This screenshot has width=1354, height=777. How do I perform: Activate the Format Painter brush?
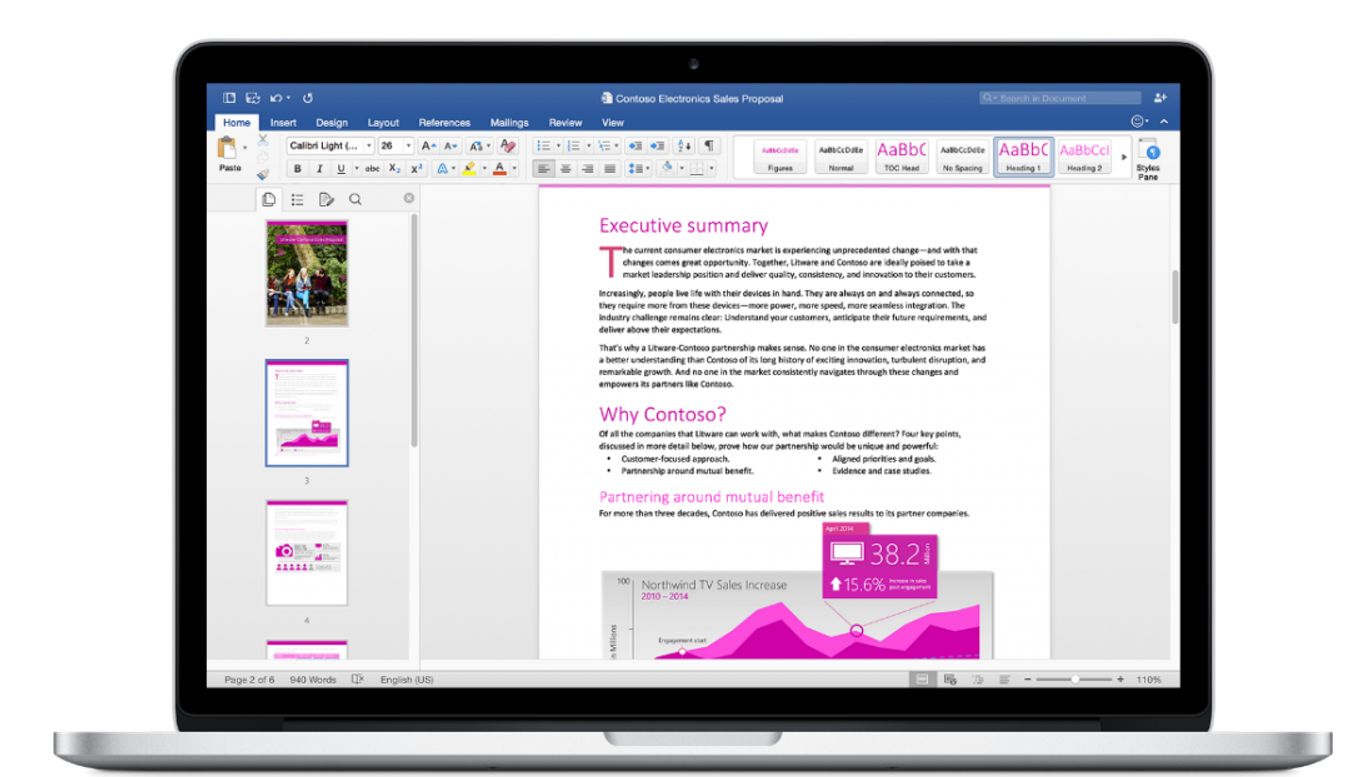click(263, 174)
